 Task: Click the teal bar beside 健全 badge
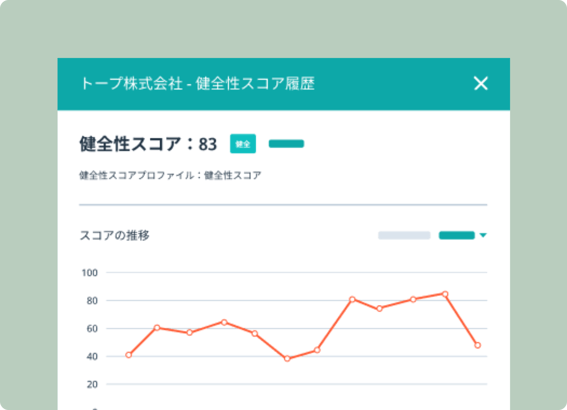tap(286, 144)
